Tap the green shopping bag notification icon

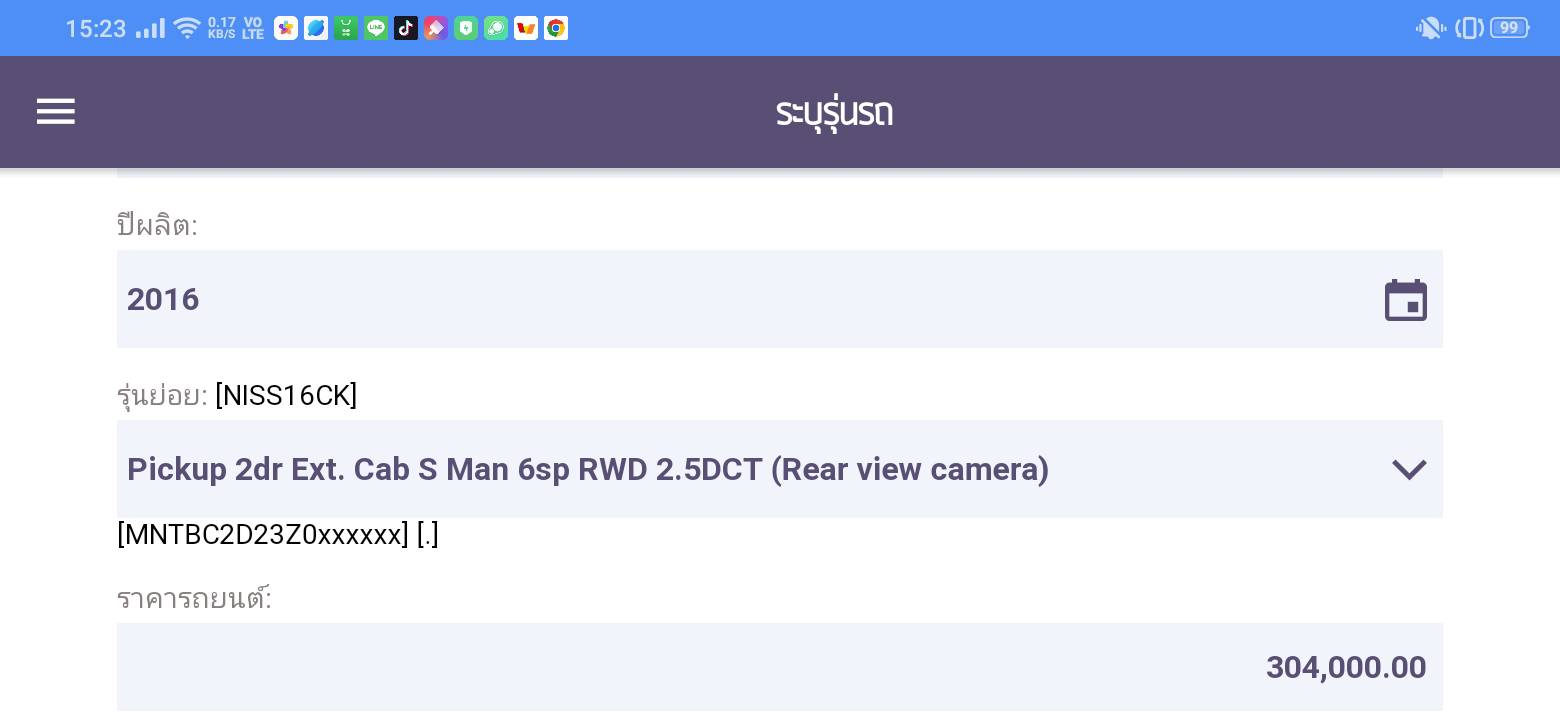click(x=346, y=28)
